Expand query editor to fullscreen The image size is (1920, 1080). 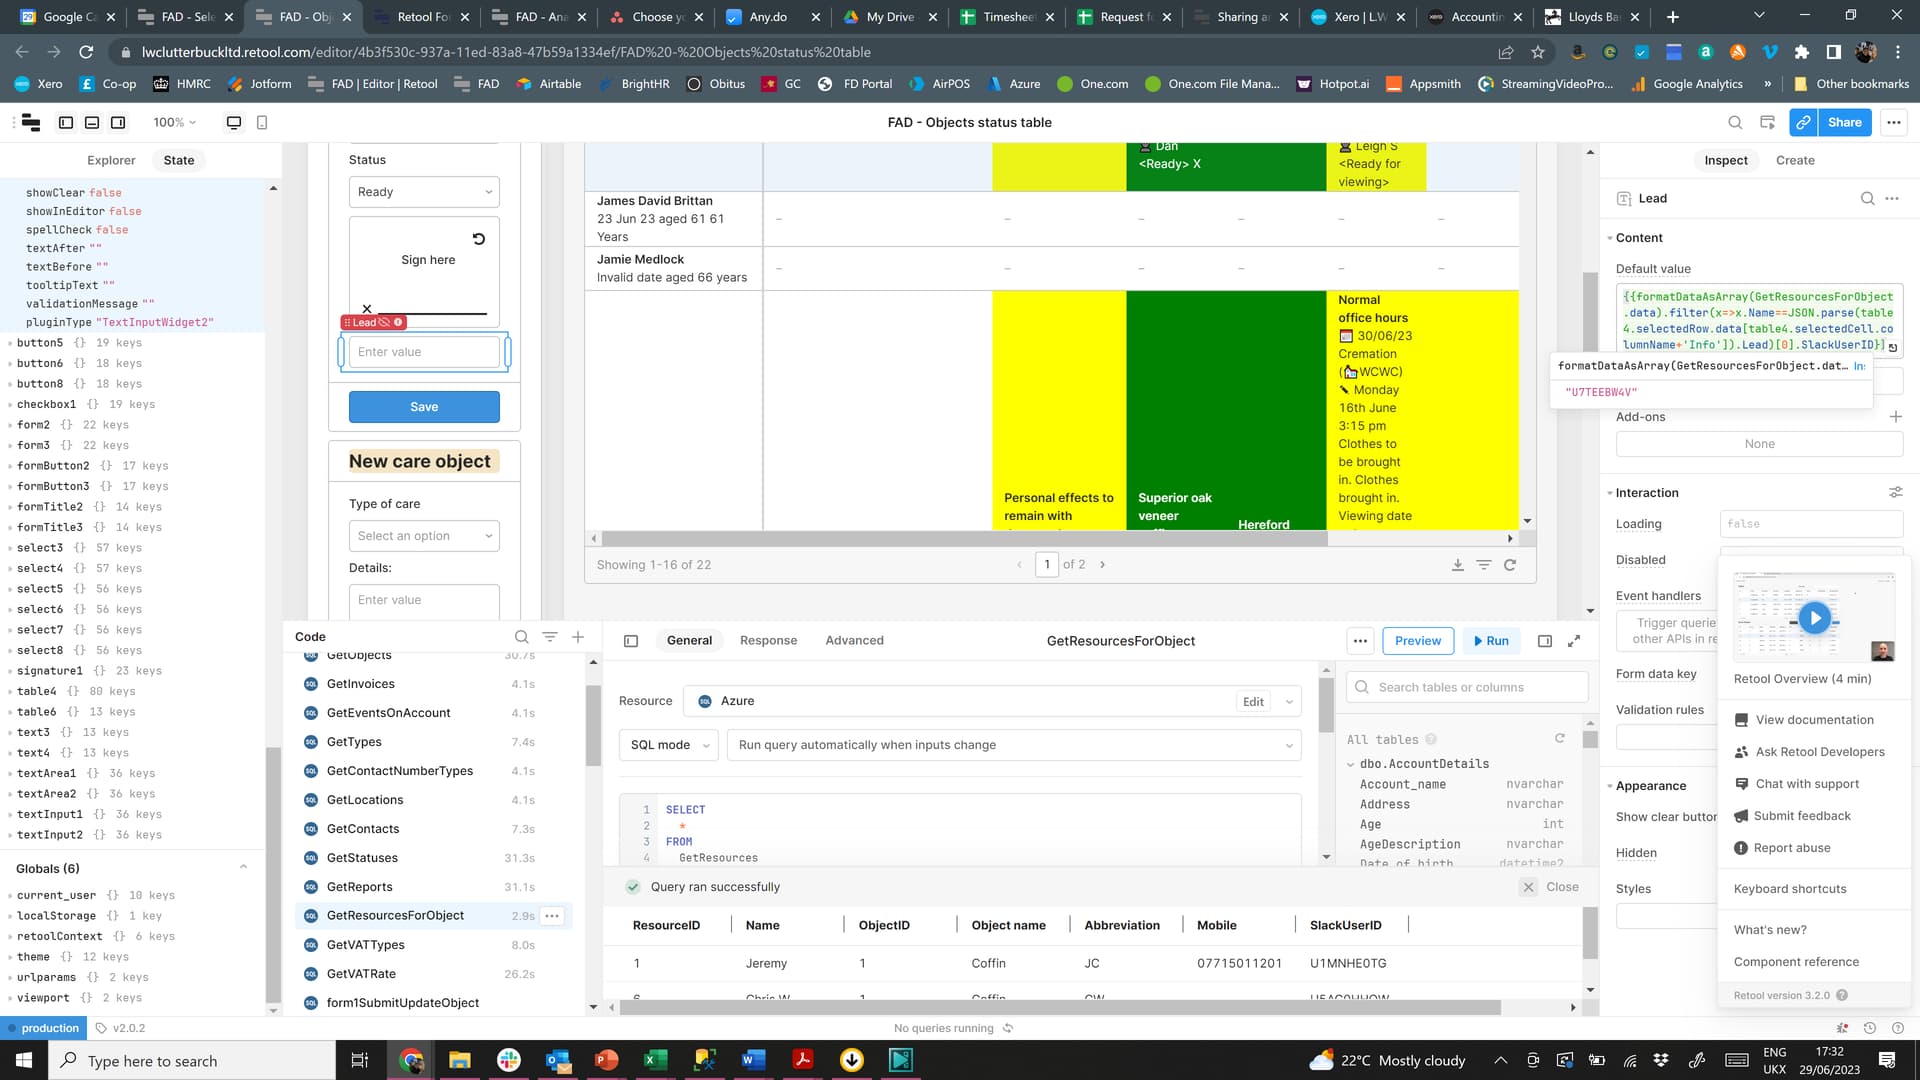point(1574,641)
